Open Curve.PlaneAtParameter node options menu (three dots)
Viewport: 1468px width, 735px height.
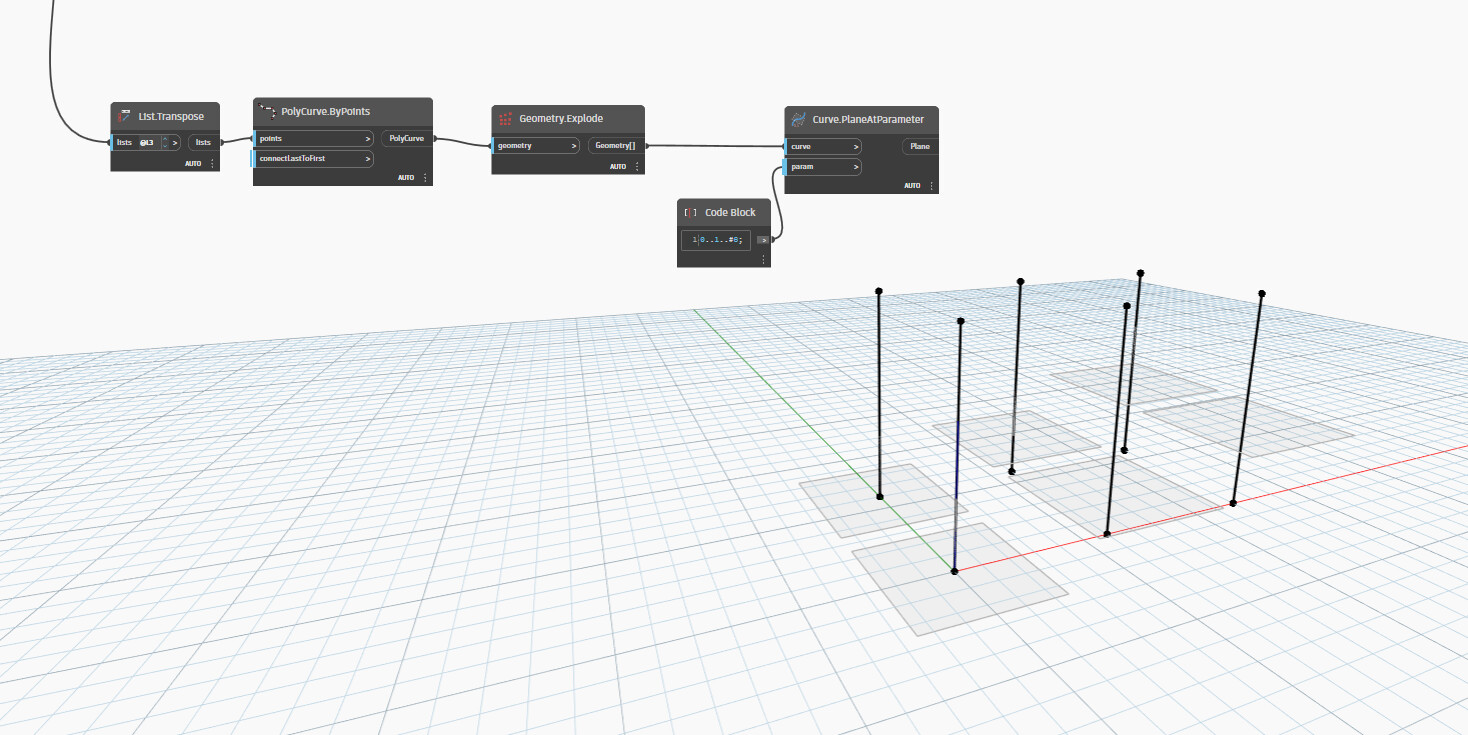coord(931,186)
